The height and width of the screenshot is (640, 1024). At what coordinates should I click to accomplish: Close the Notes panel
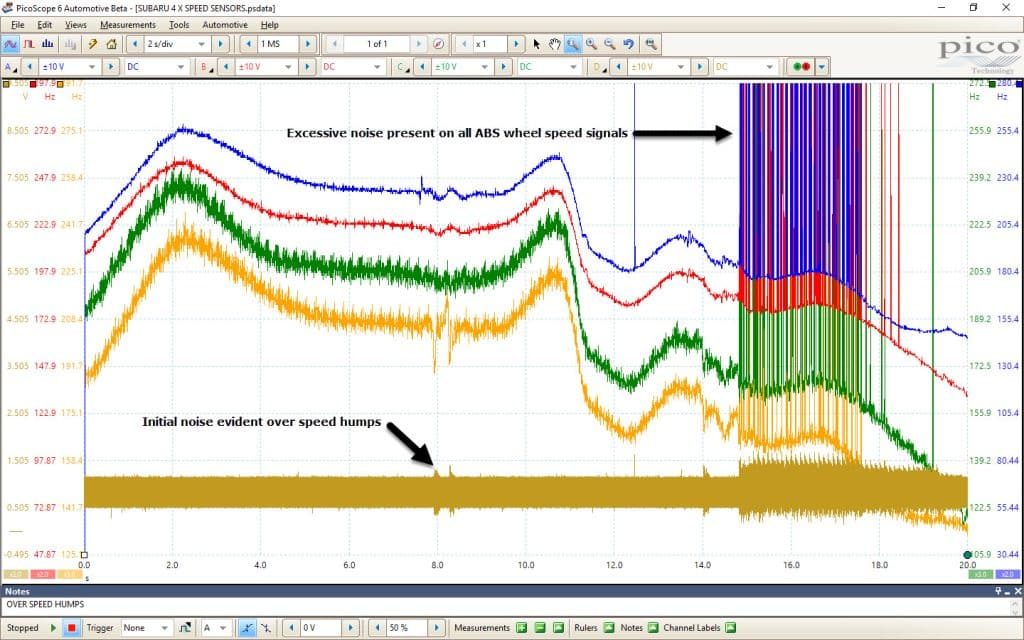coord(1017,591)
